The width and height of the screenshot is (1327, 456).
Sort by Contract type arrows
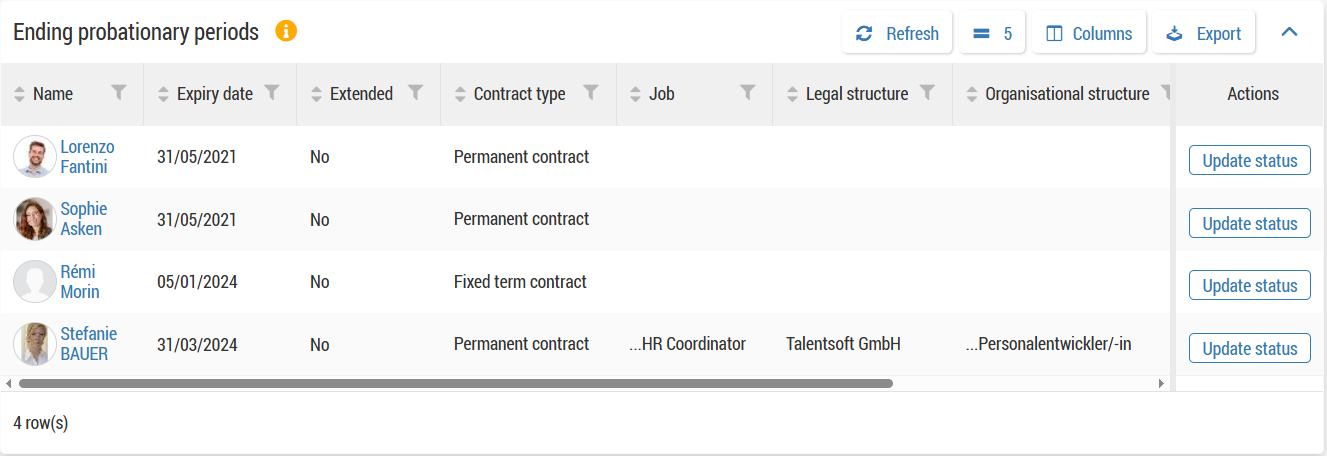pos(460,94)
